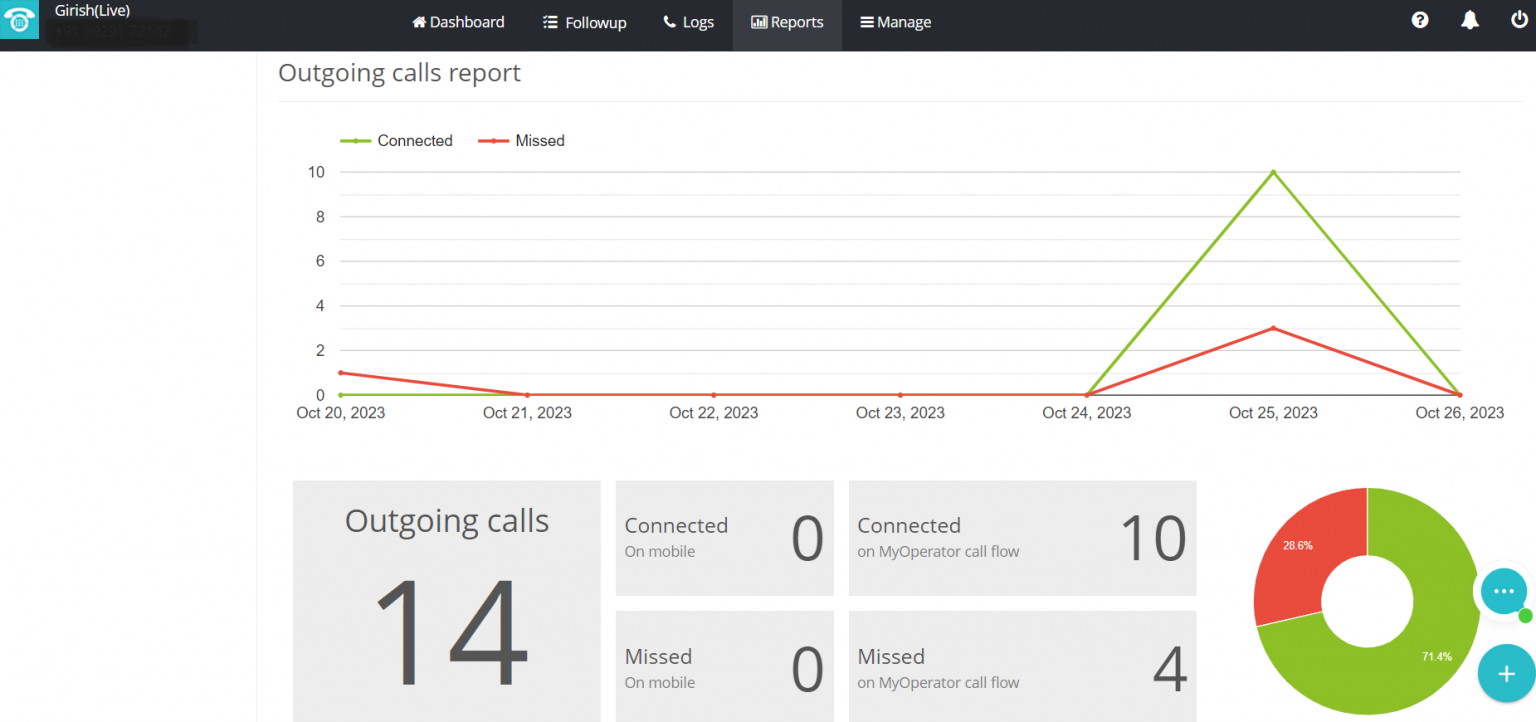The width and height of the screenshot is (1536, 722).
Task: Switch to the Dashboard tab
Action: [x=458, y=21]
